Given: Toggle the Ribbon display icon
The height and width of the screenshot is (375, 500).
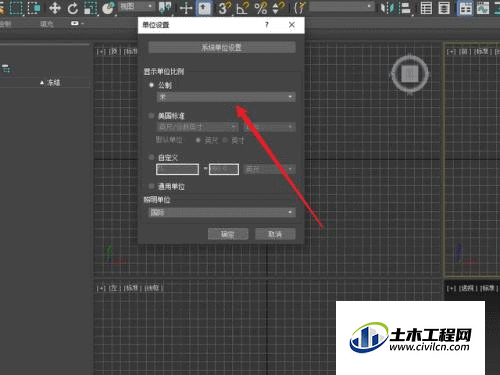Looking at the screenshot, I should pos(465,8).
